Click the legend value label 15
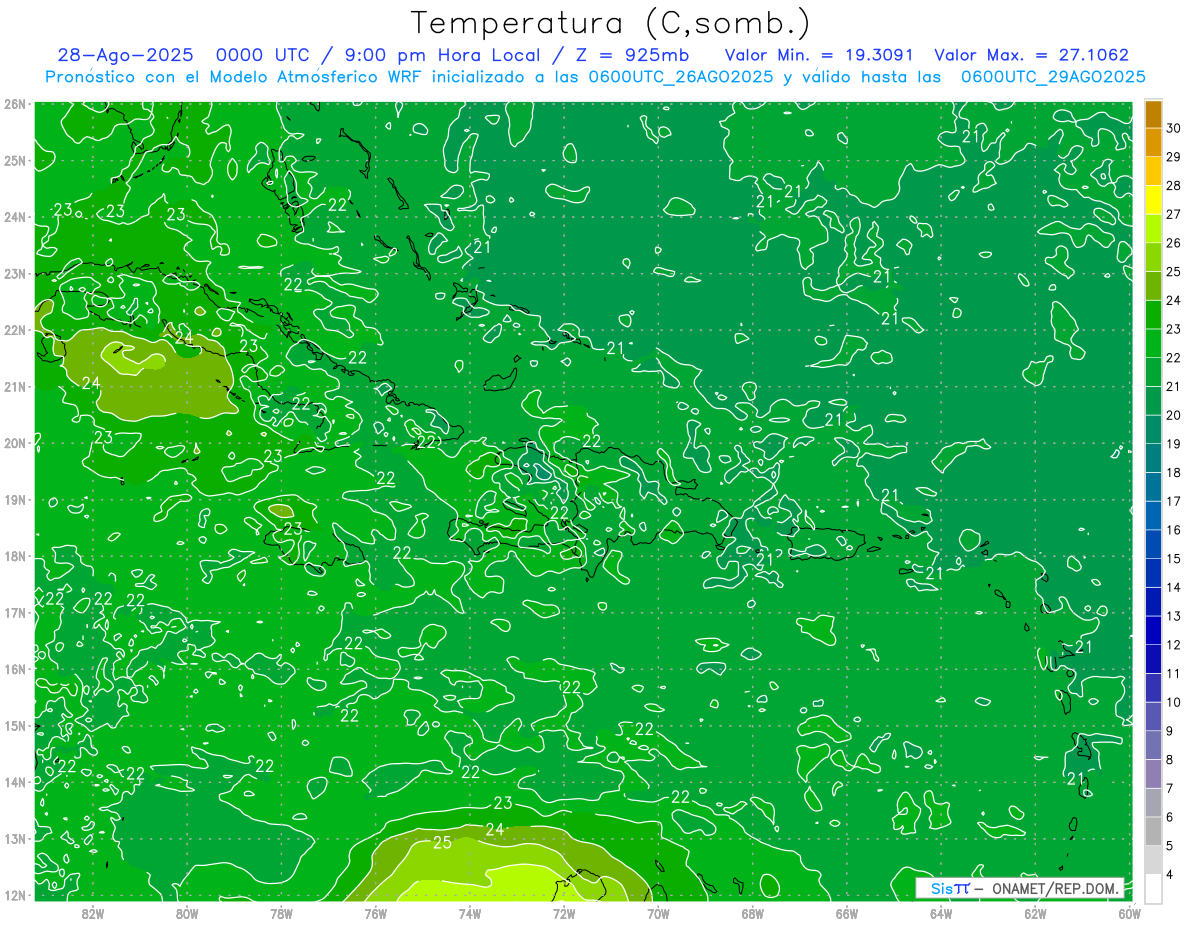This screenshot has height=927, width=1200. pos(1173,559)
